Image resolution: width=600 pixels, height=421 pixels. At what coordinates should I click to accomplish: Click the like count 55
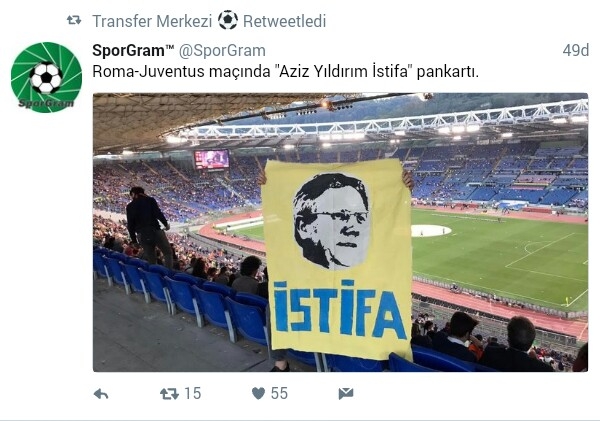point(279,393)
